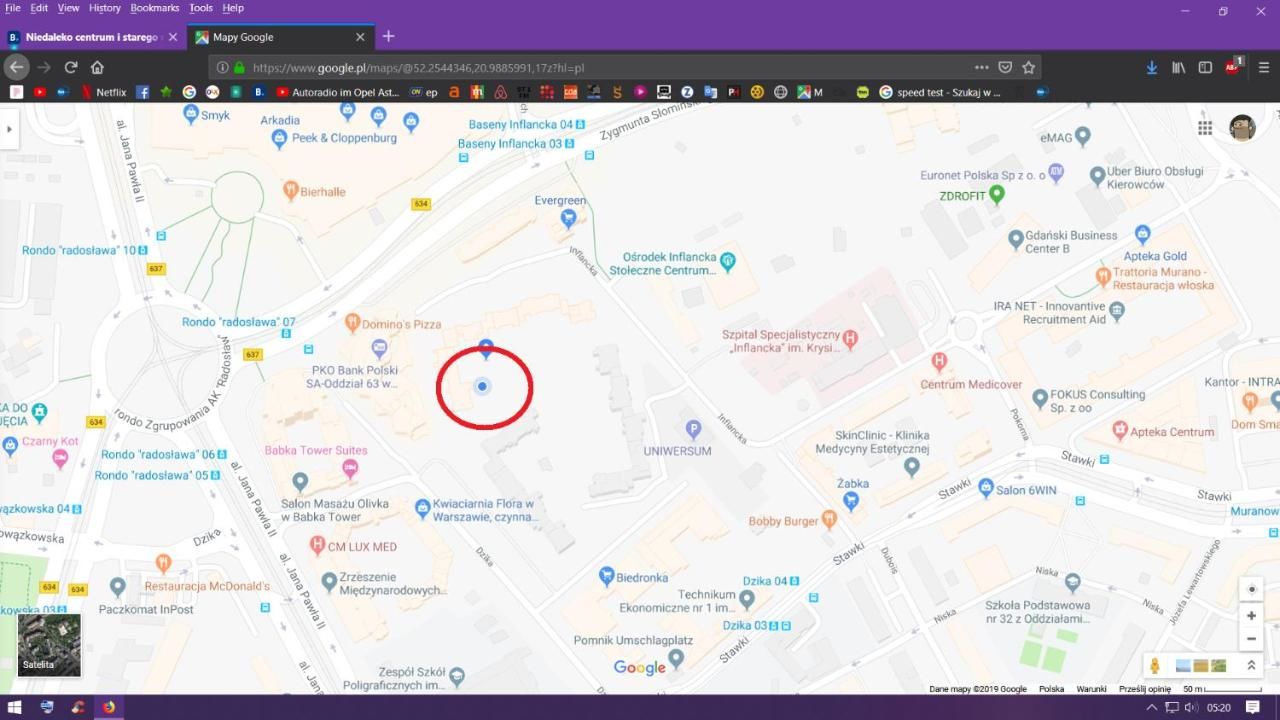This screenshot has width=1280, height=720.
Task: Select the ZDROFIT marker
Action: point(997,194)
